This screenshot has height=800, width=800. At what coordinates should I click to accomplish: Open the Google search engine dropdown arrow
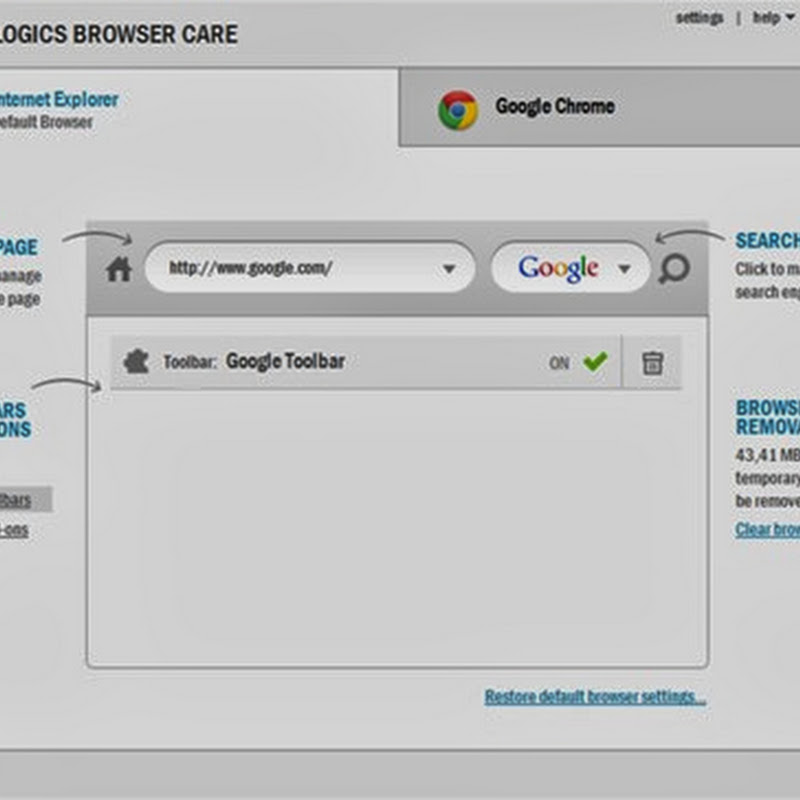point(624,269)
